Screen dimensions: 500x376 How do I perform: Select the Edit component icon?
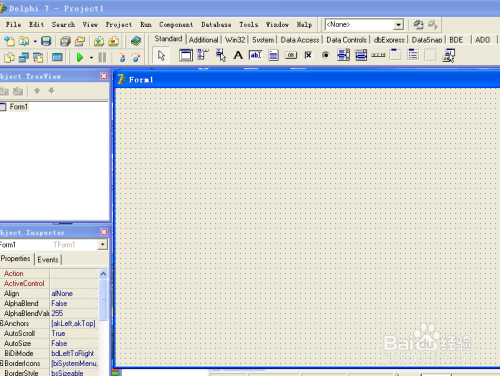click(256, 55)
